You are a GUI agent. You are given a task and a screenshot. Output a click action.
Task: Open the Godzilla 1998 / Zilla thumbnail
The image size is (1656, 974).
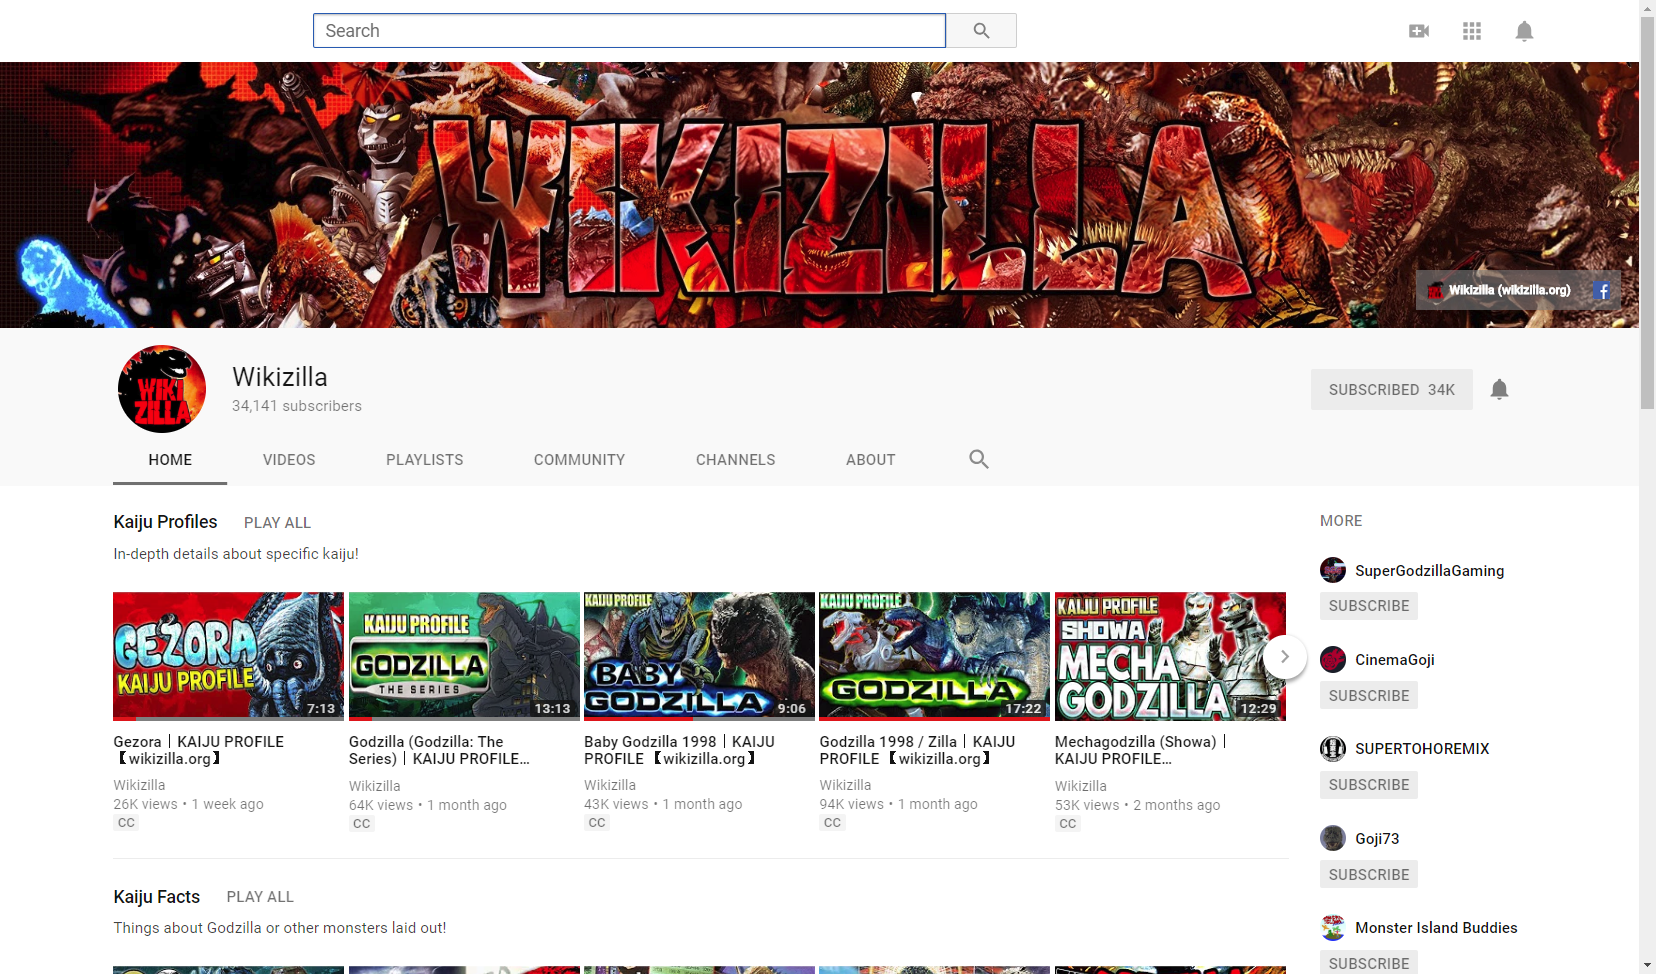click(x=934, y=656)
